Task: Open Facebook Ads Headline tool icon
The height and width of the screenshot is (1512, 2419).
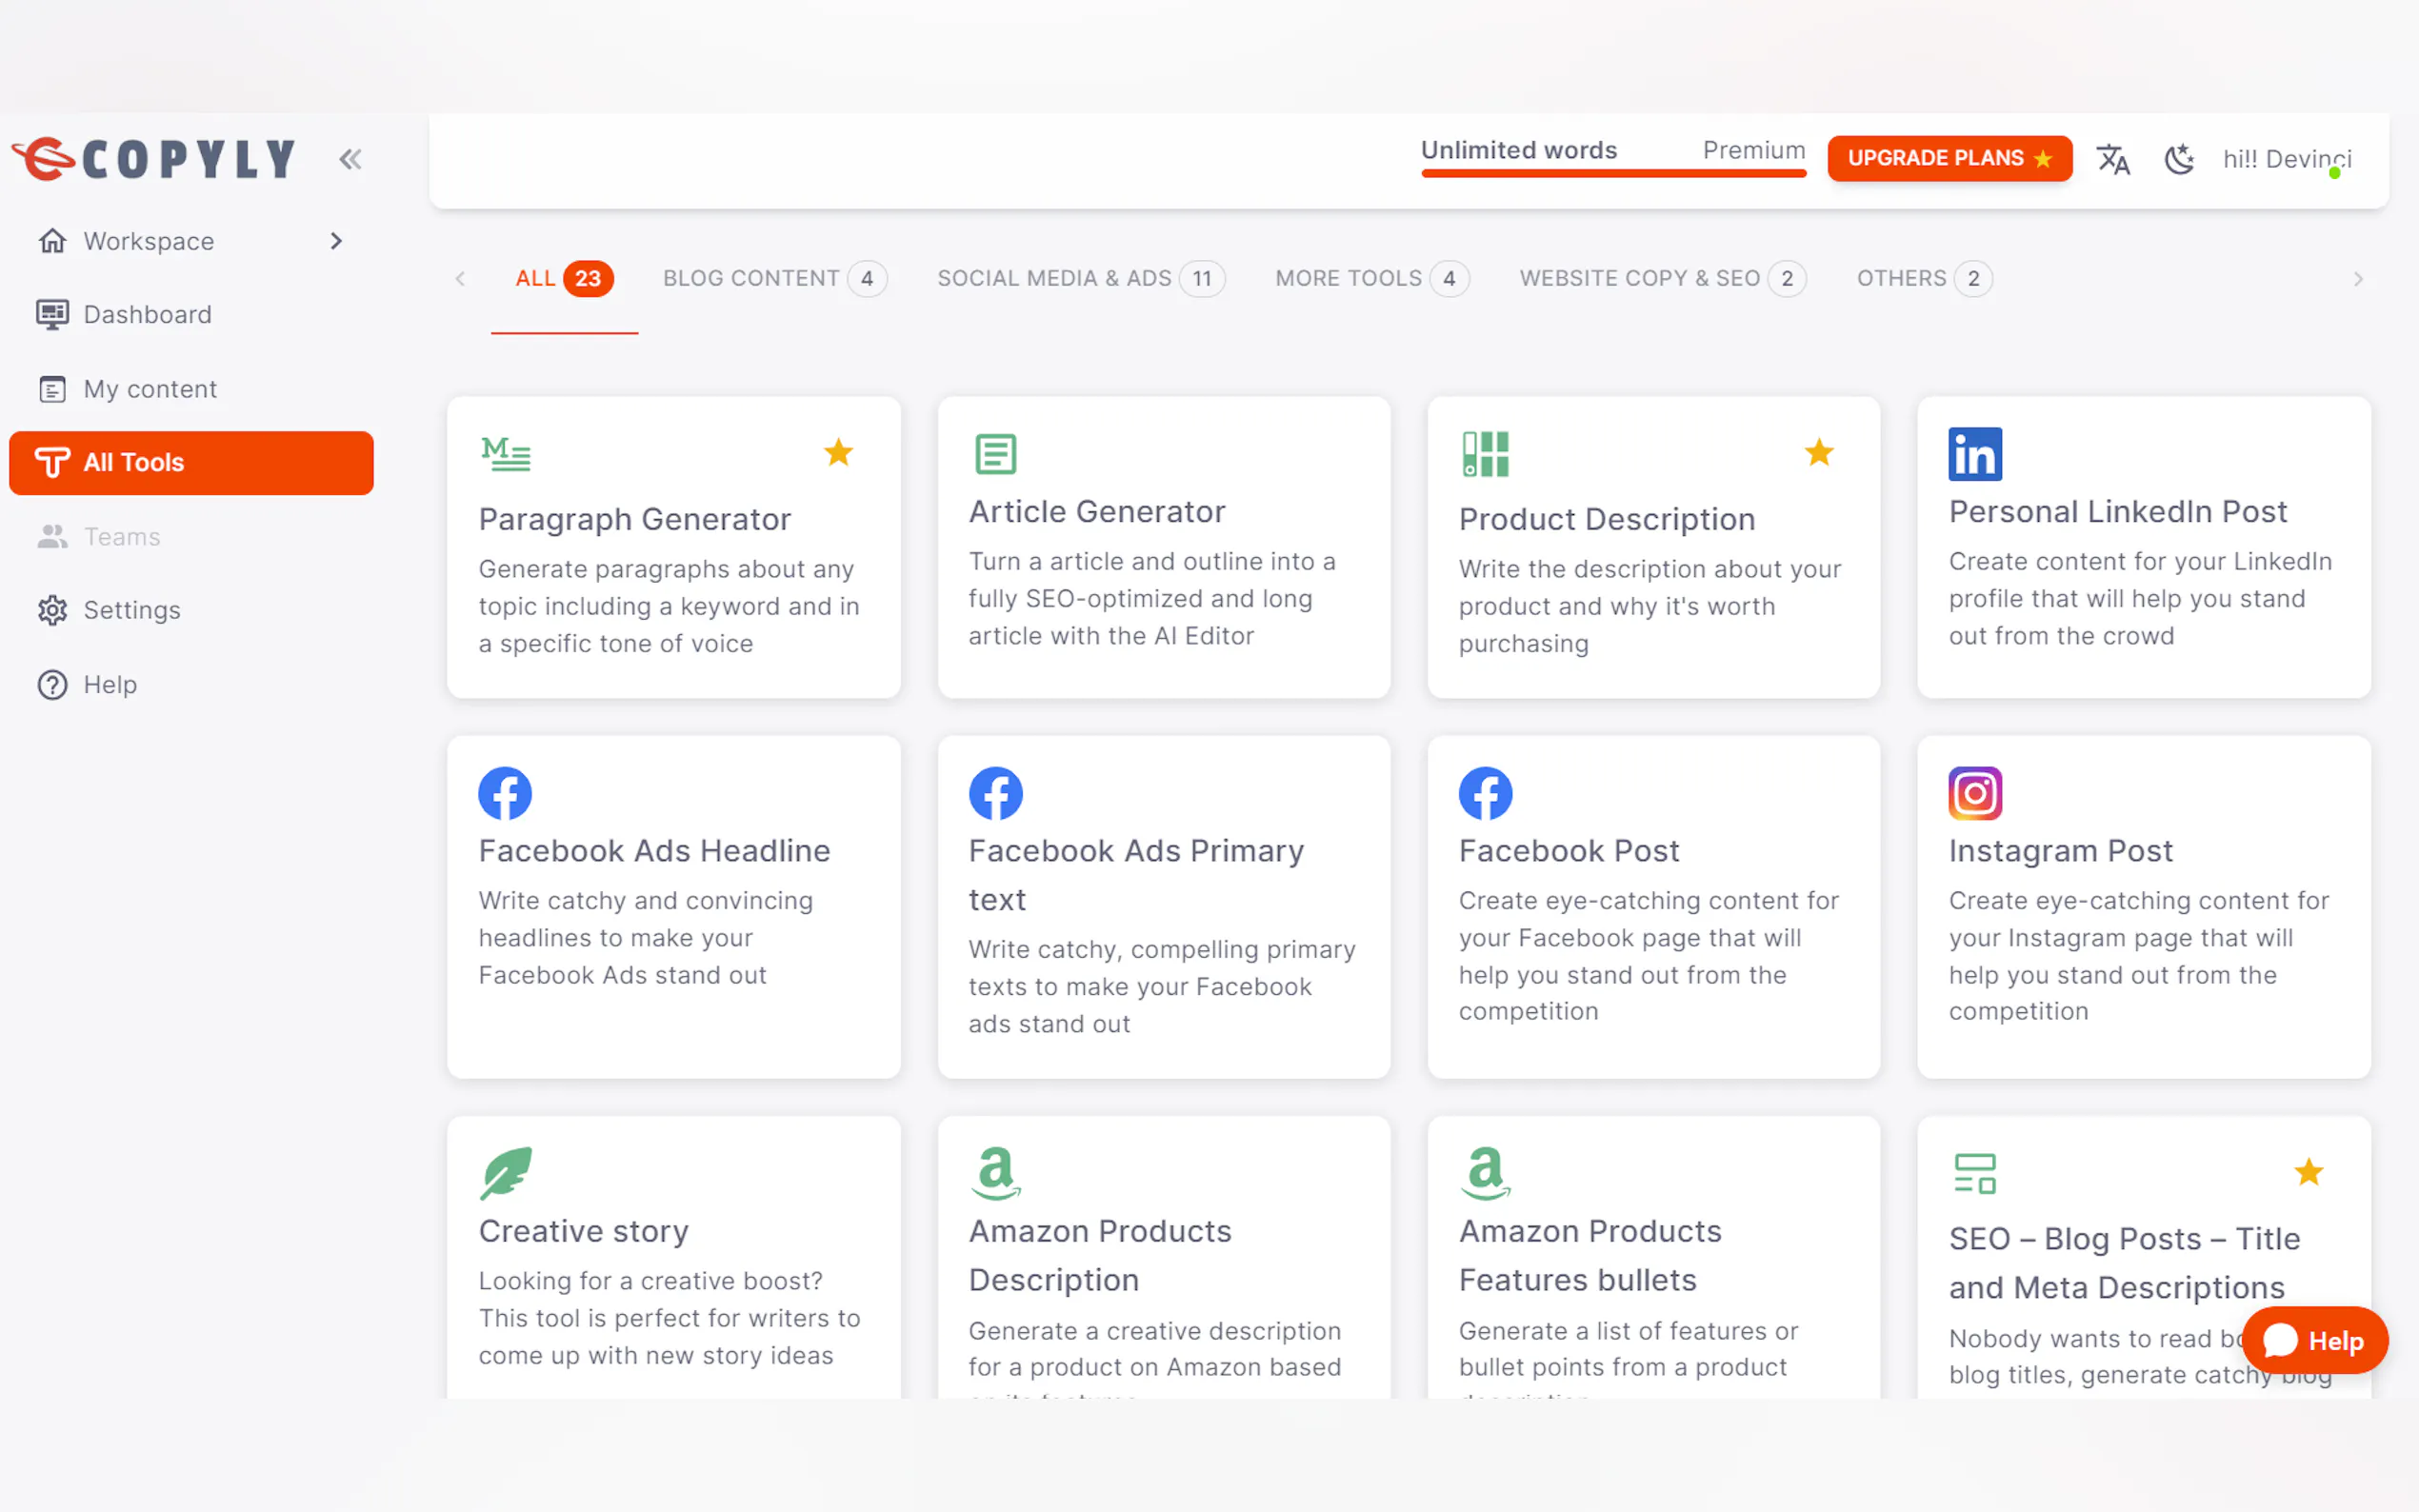Action: tap(504, 794)
